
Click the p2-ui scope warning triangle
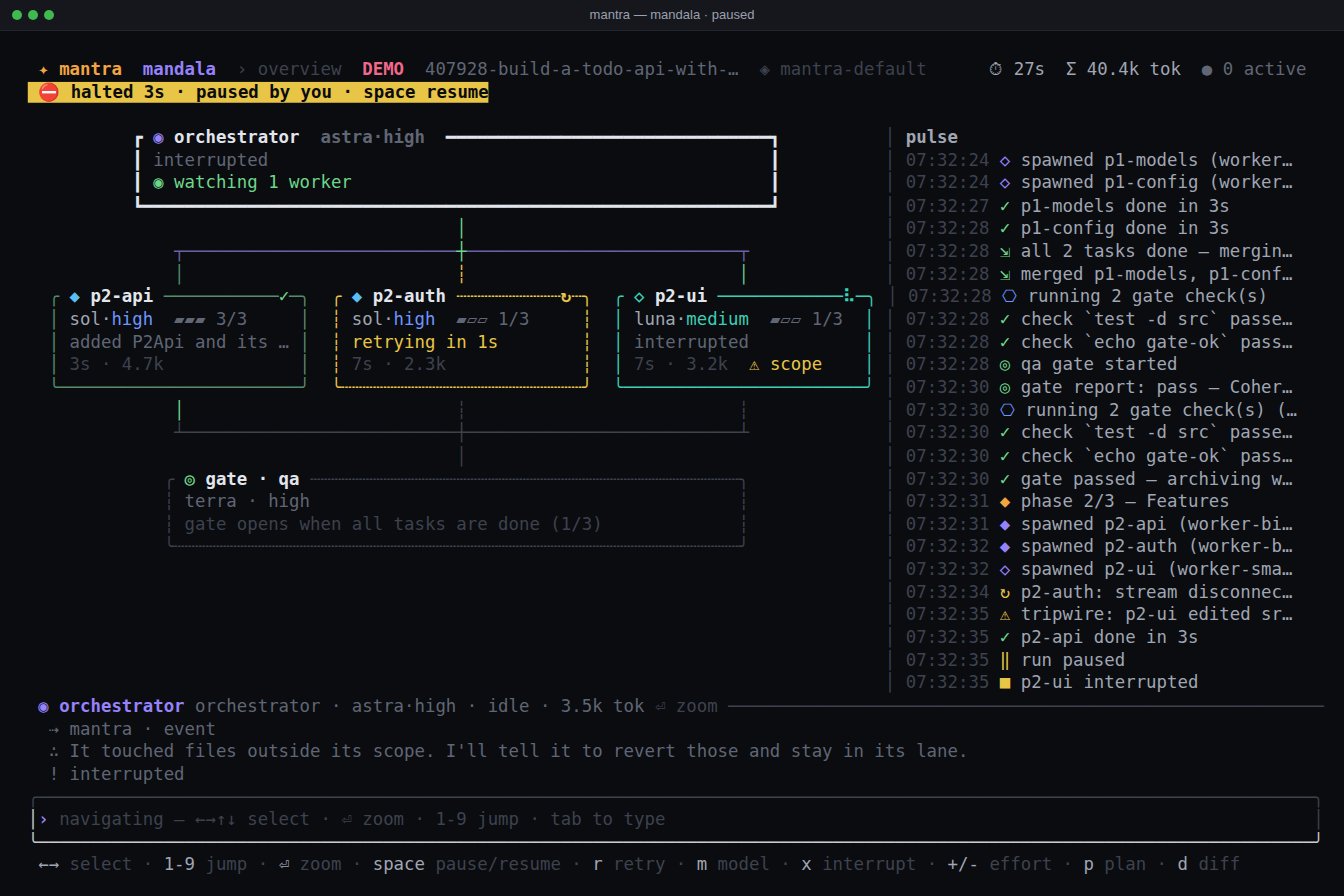(754, 364)
